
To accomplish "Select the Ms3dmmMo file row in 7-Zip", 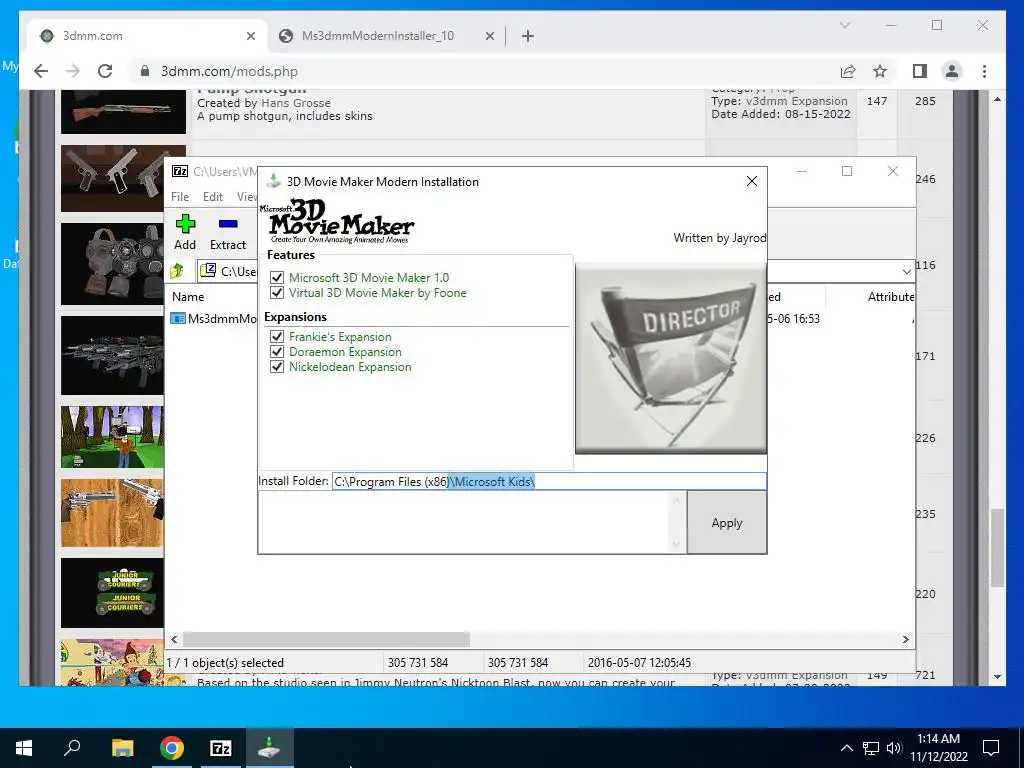I will 214,319.
